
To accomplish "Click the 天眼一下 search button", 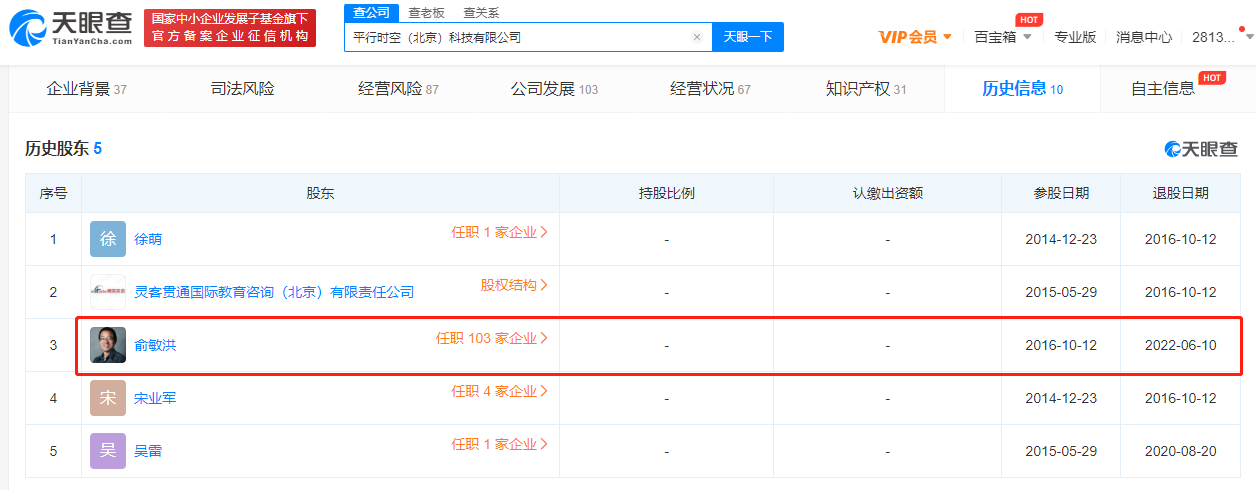I will (x=748, y=37).
